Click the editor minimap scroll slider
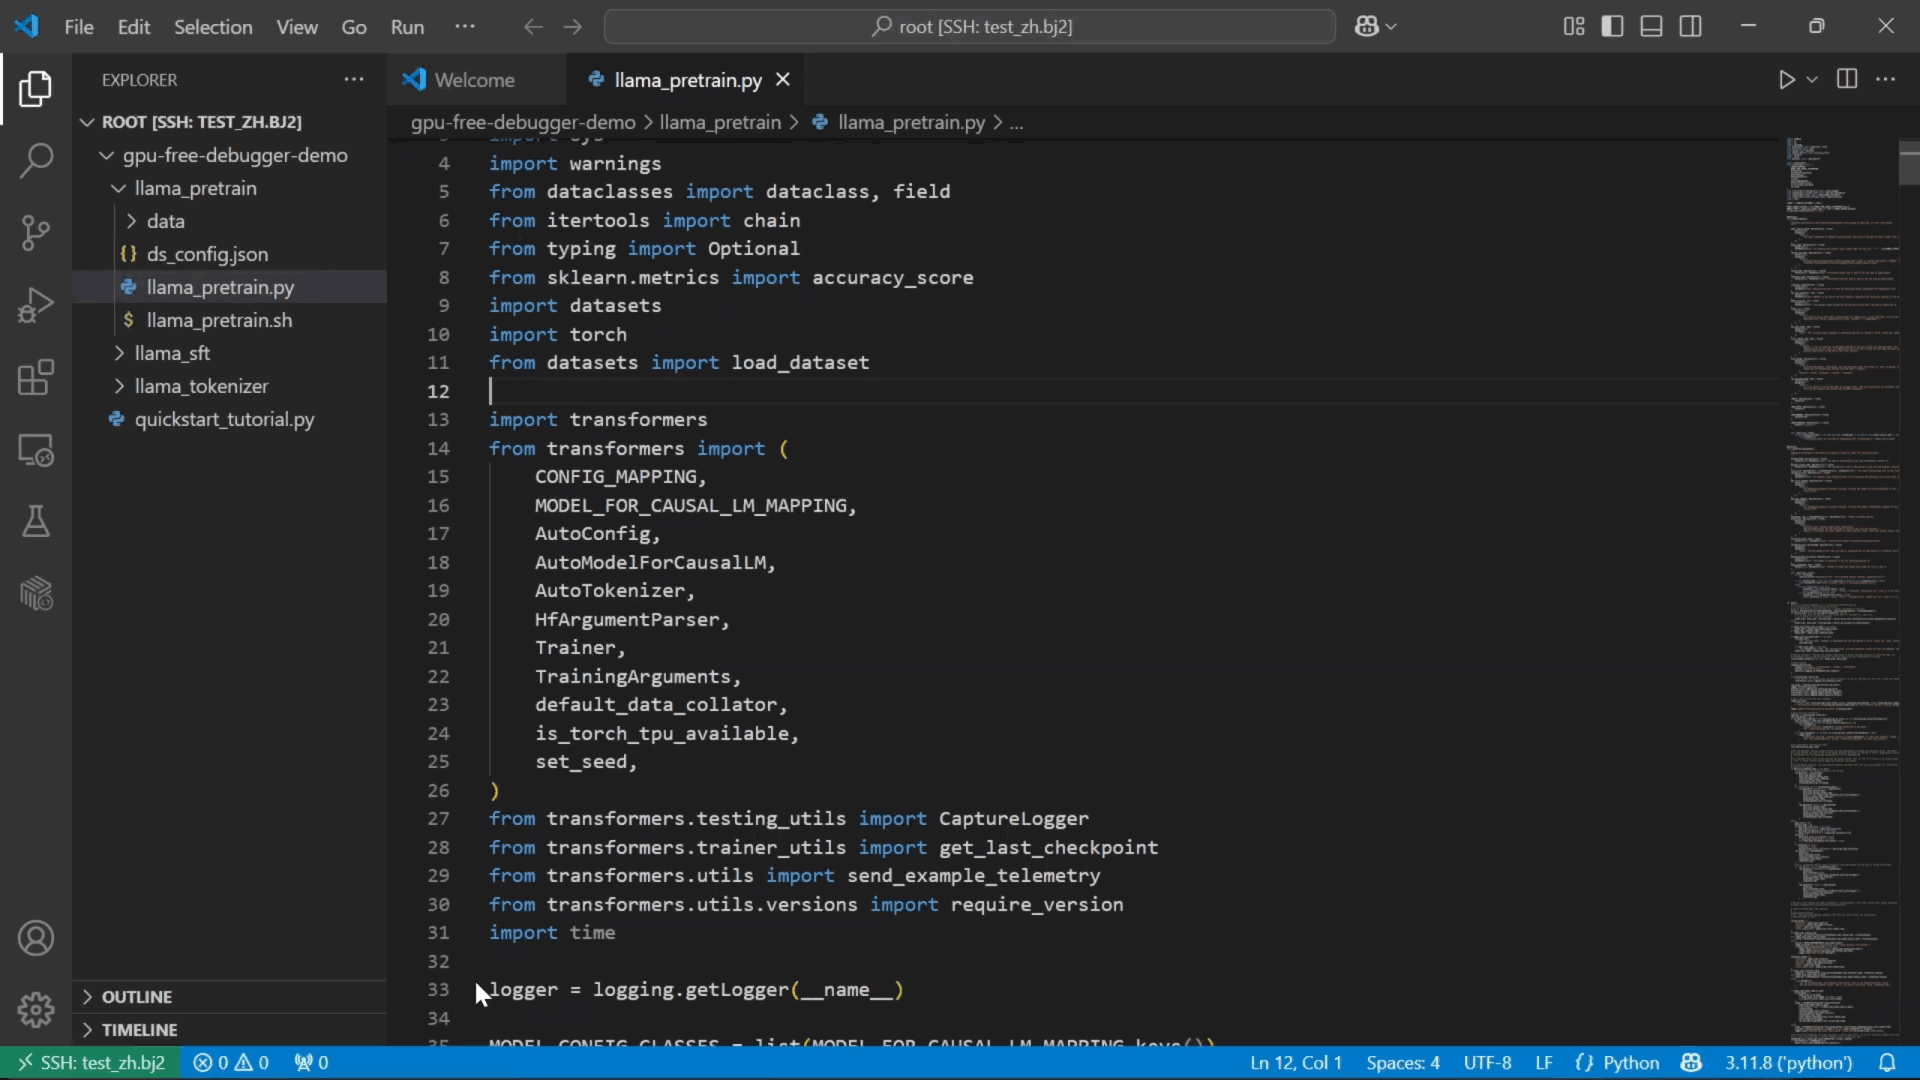The image size is (1920, 1080). coord(1908,165)
